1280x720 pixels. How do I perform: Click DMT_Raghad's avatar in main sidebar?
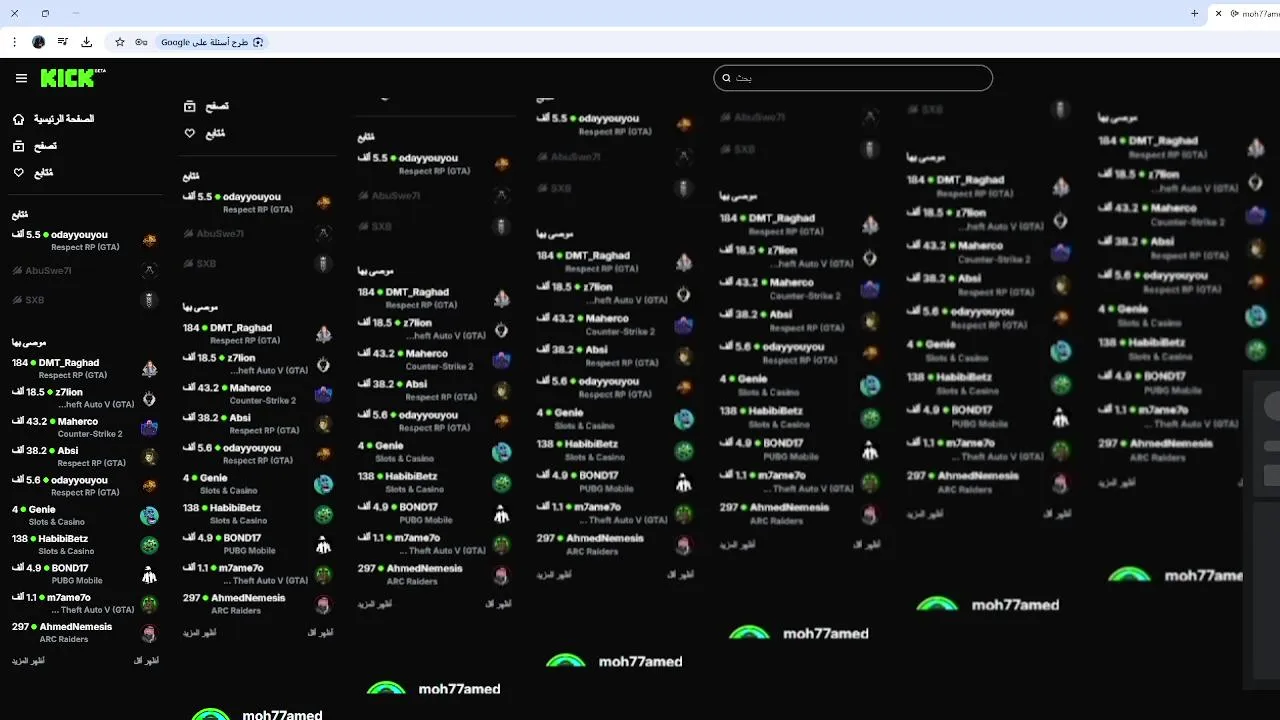[149, 369]
